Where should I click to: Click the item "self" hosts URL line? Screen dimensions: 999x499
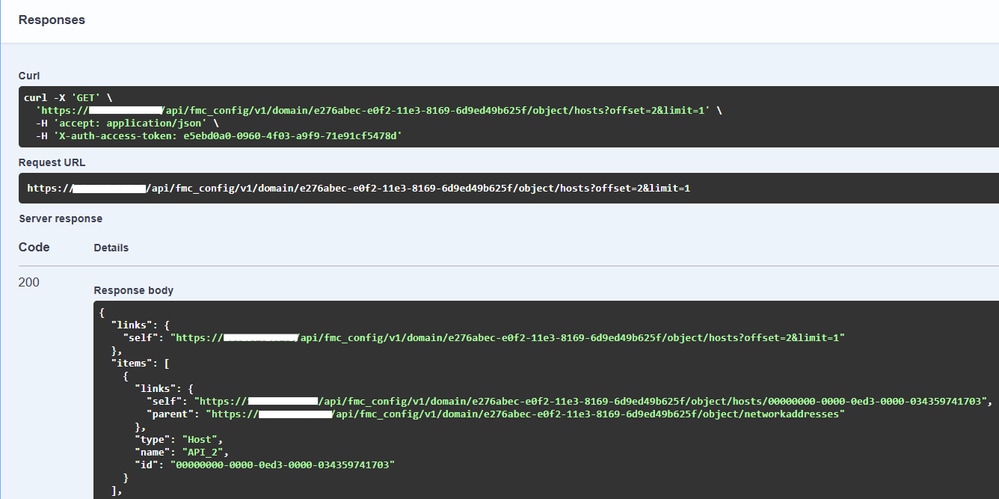(570, 401)
